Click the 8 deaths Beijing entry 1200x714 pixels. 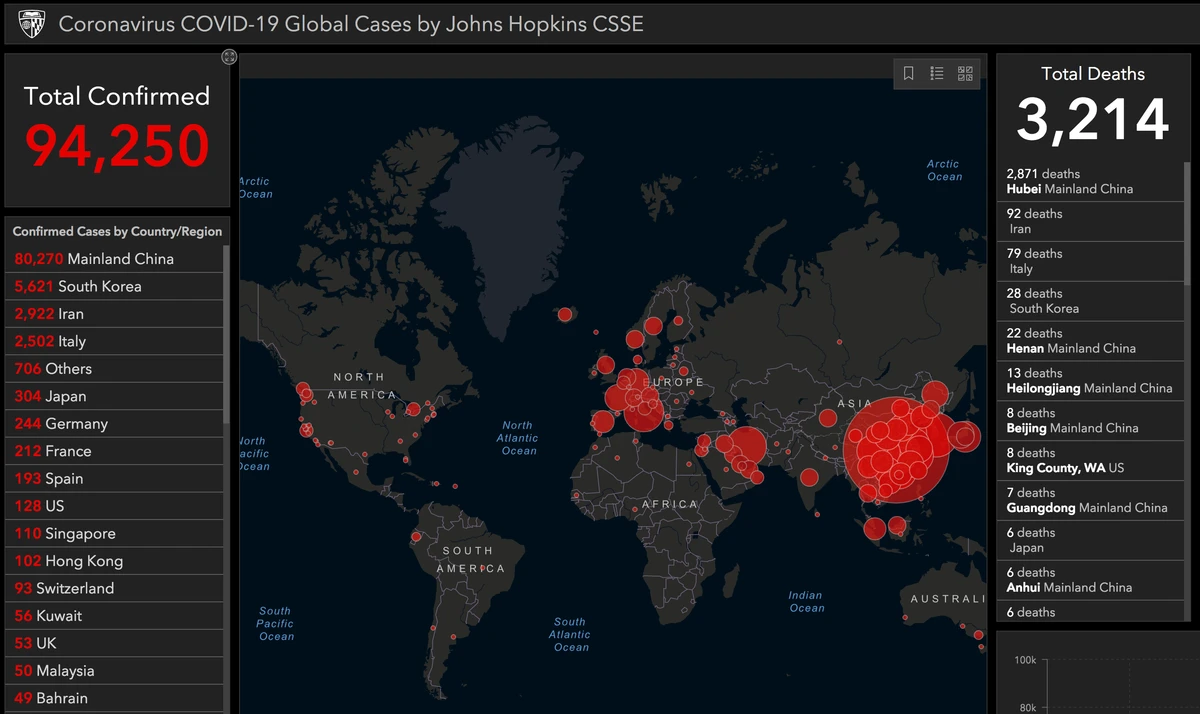pos(1091,421)
